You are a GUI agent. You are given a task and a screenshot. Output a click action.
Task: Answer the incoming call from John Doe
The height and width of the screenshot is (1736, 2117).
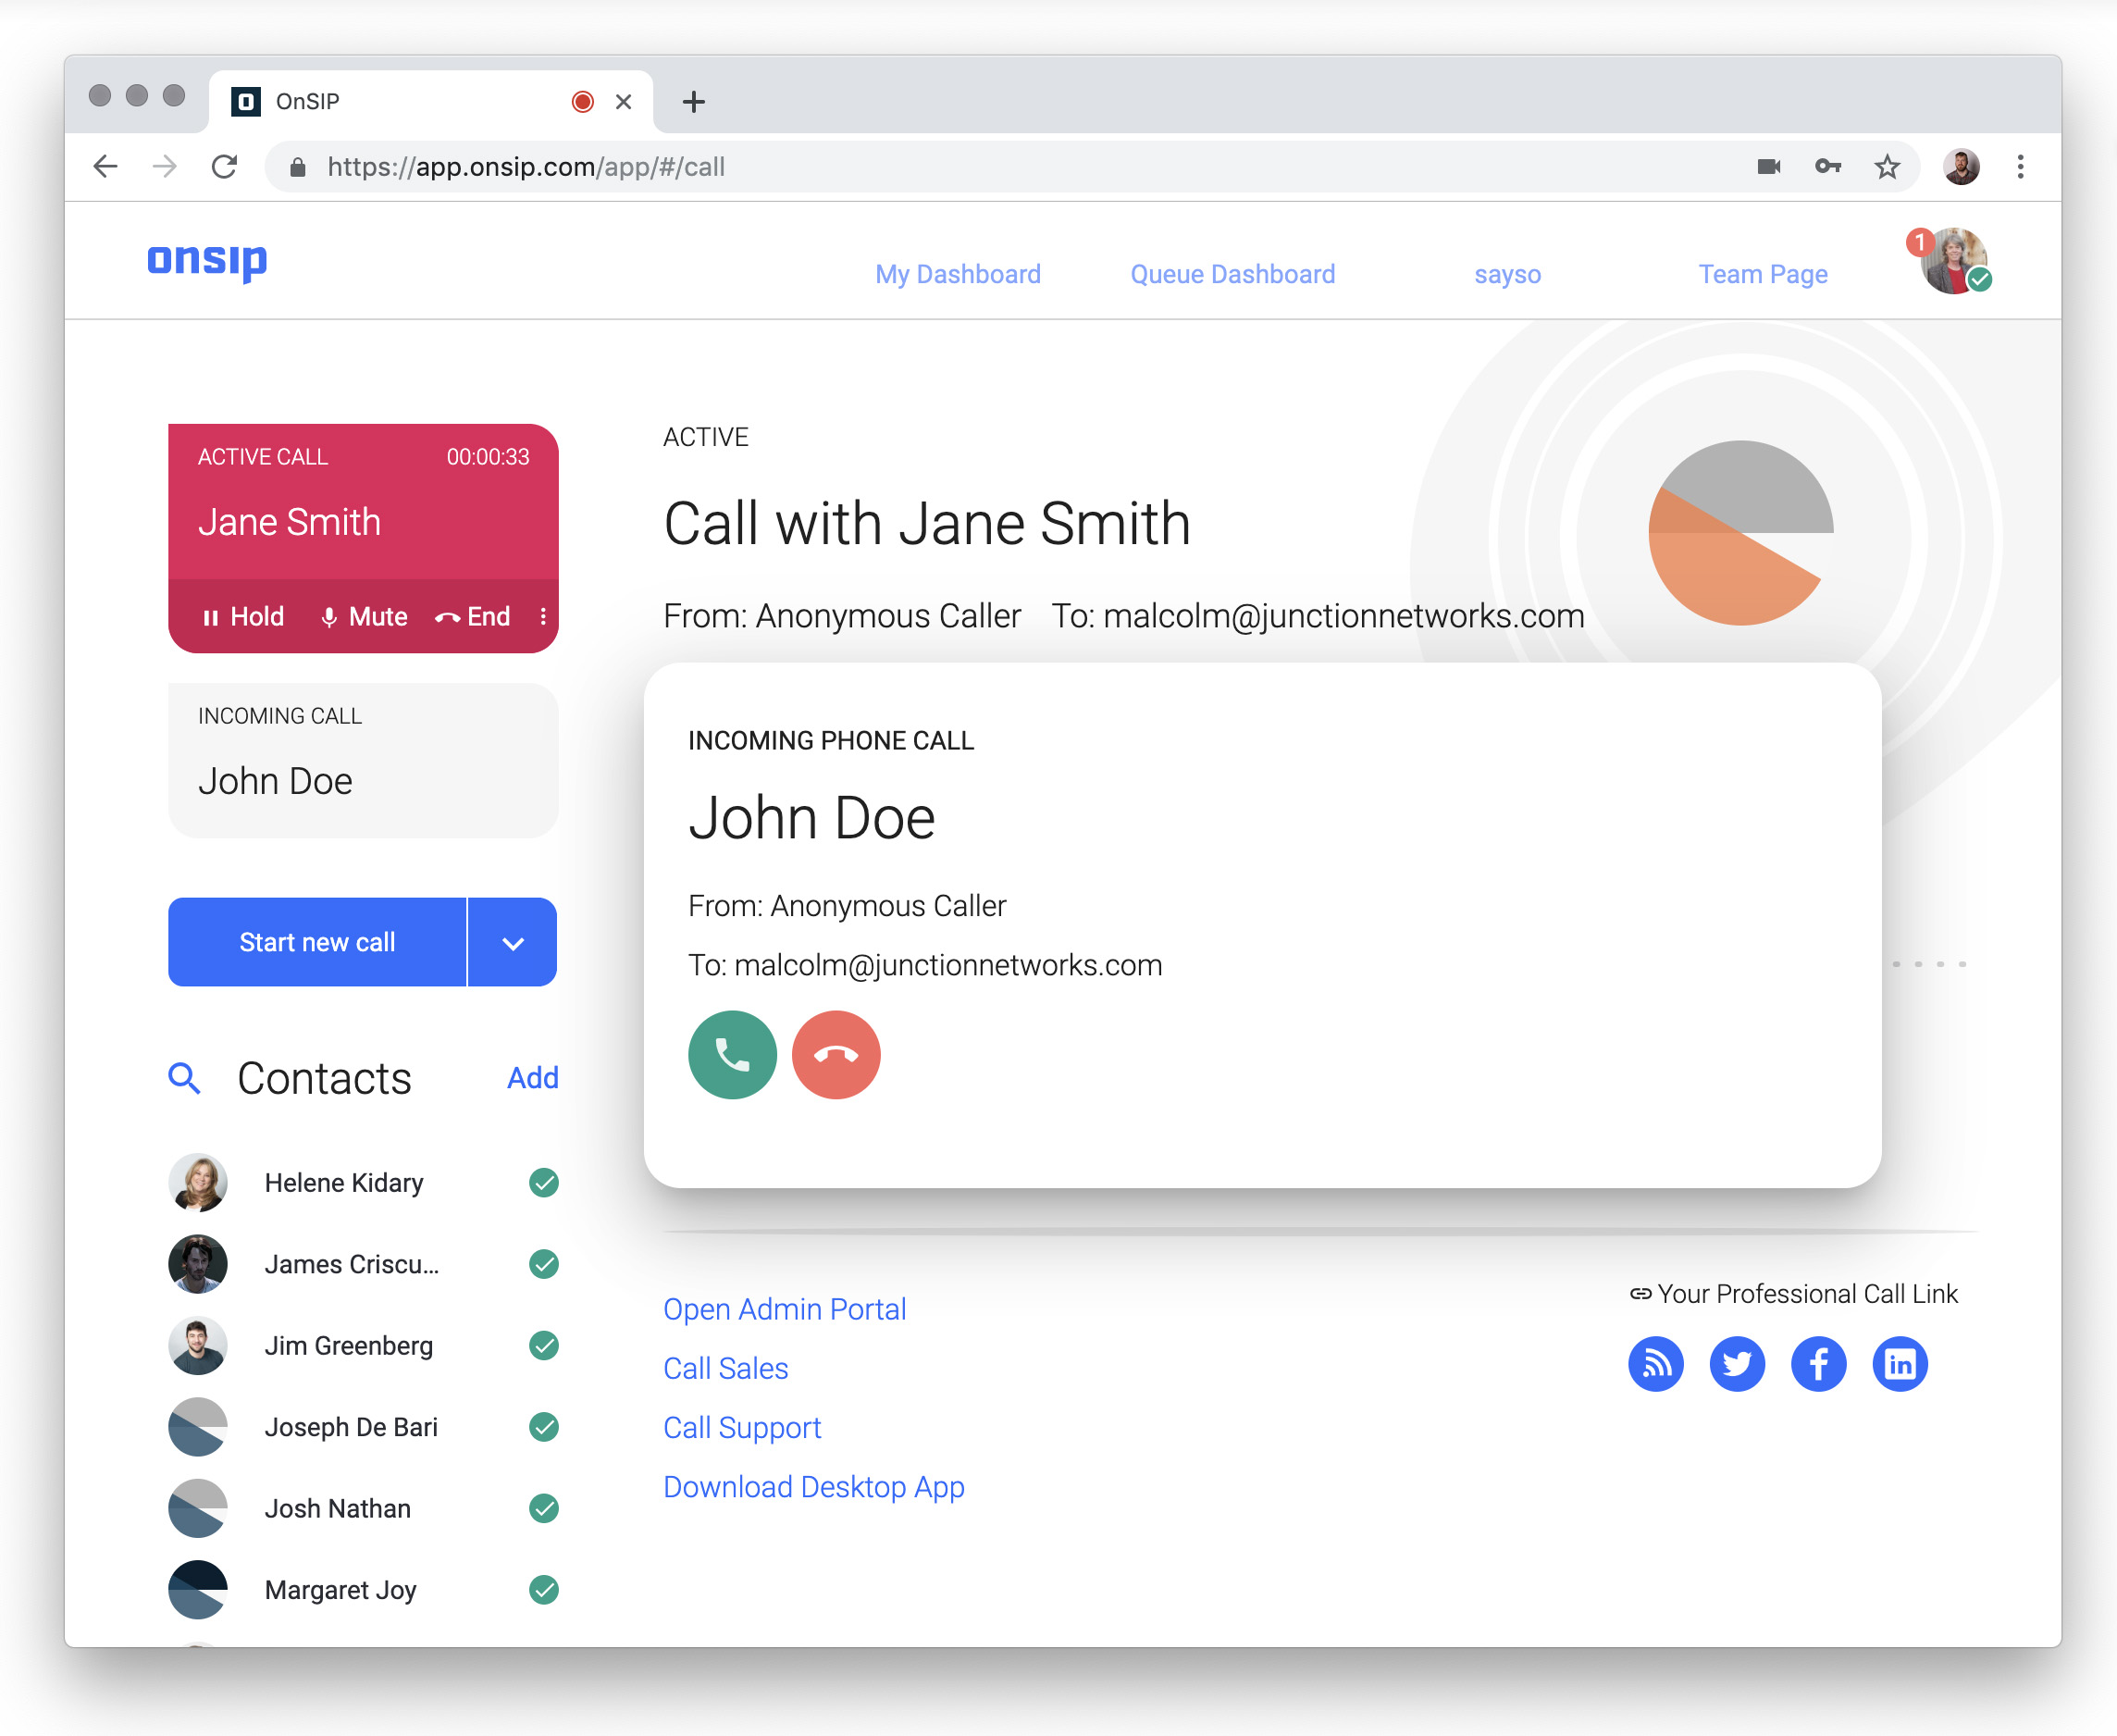pyautogui.click(x=732, y=1055)
